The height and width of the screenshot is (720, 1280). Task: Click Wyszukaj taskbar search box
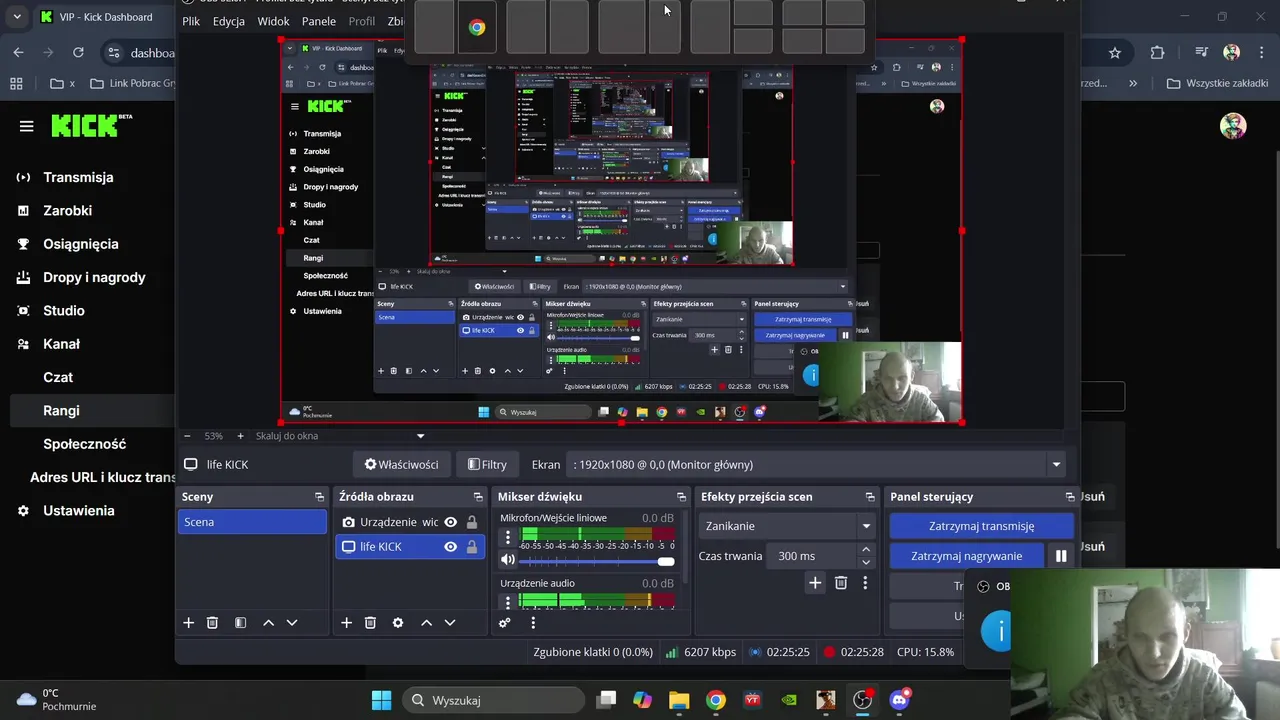tap(494, 700)
